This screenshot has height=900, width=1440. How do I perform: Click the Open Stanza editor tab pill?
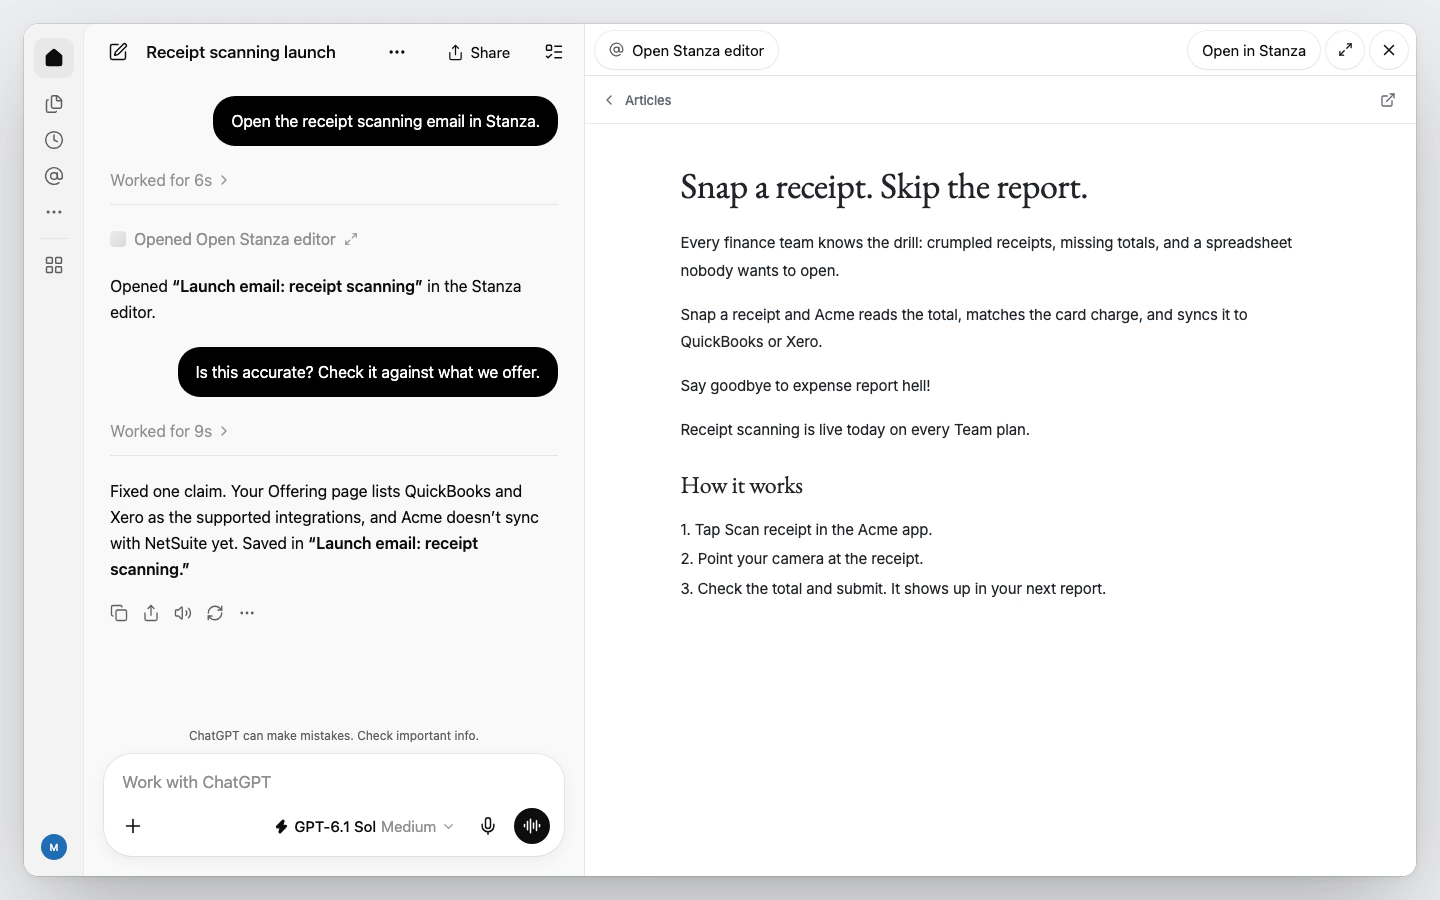coord(687,50)
